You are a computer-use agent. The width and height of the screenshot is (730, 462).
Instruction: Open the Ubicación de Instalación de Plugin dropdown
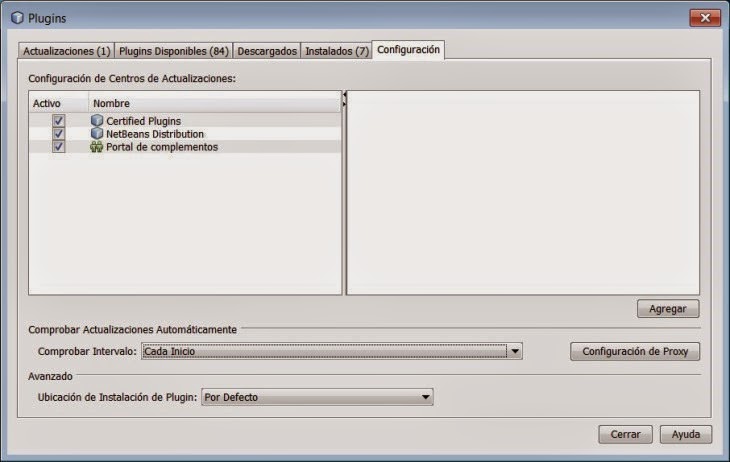tap(317, 397)
